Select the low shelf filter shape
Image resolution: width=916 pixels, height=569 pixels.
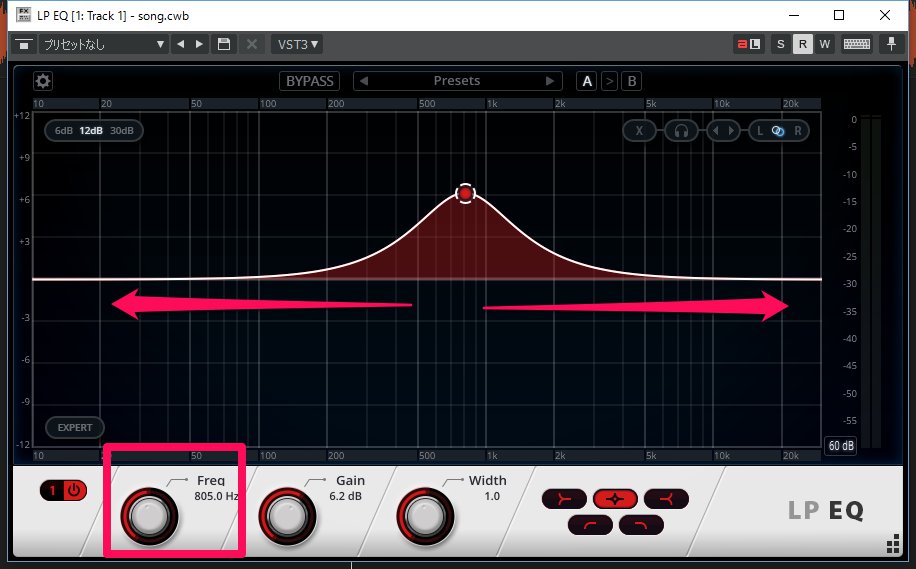565,497
